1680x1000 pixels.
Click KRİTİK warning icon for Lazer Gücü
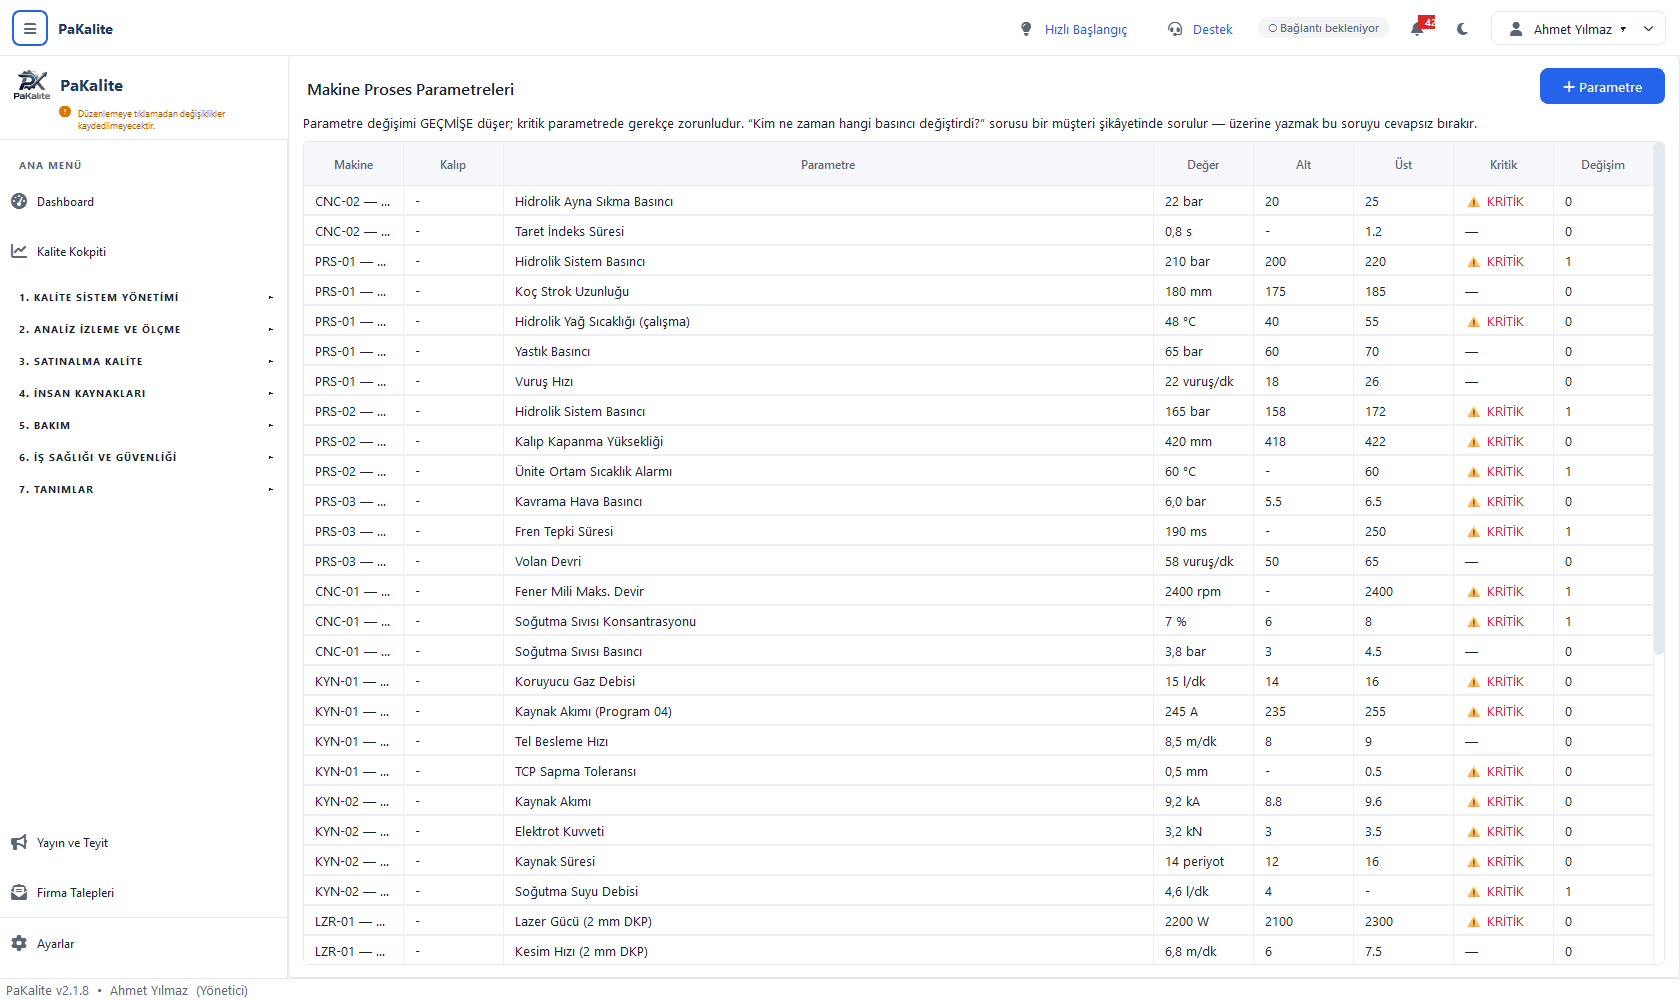(x=1473, y=922)
